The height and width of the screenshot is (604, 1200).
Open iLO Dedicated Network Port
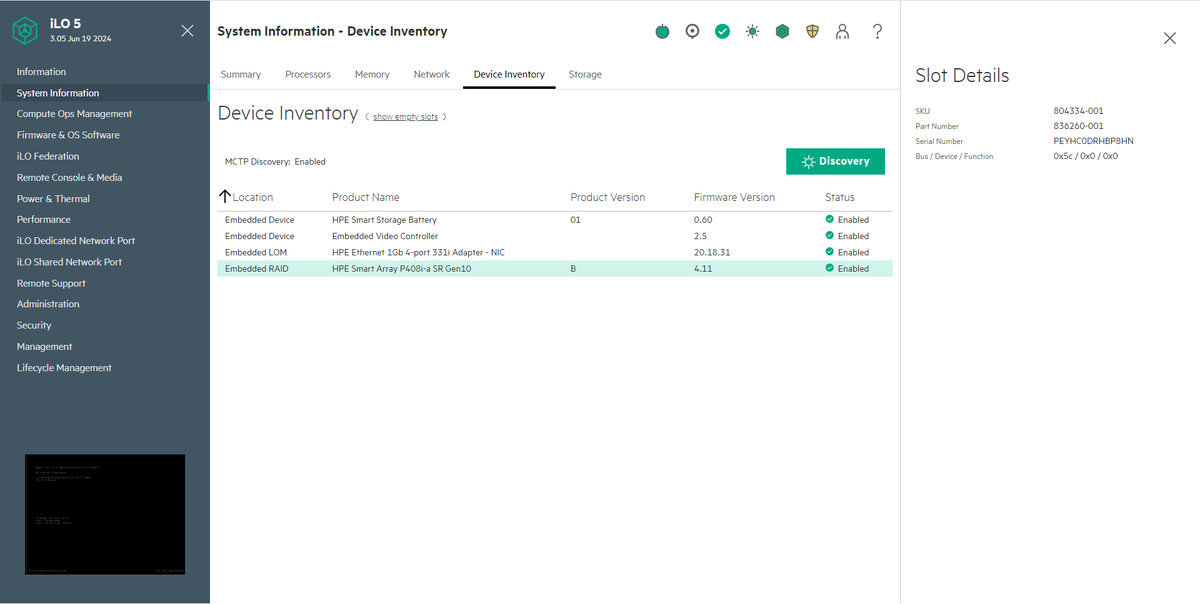[76, 241]
